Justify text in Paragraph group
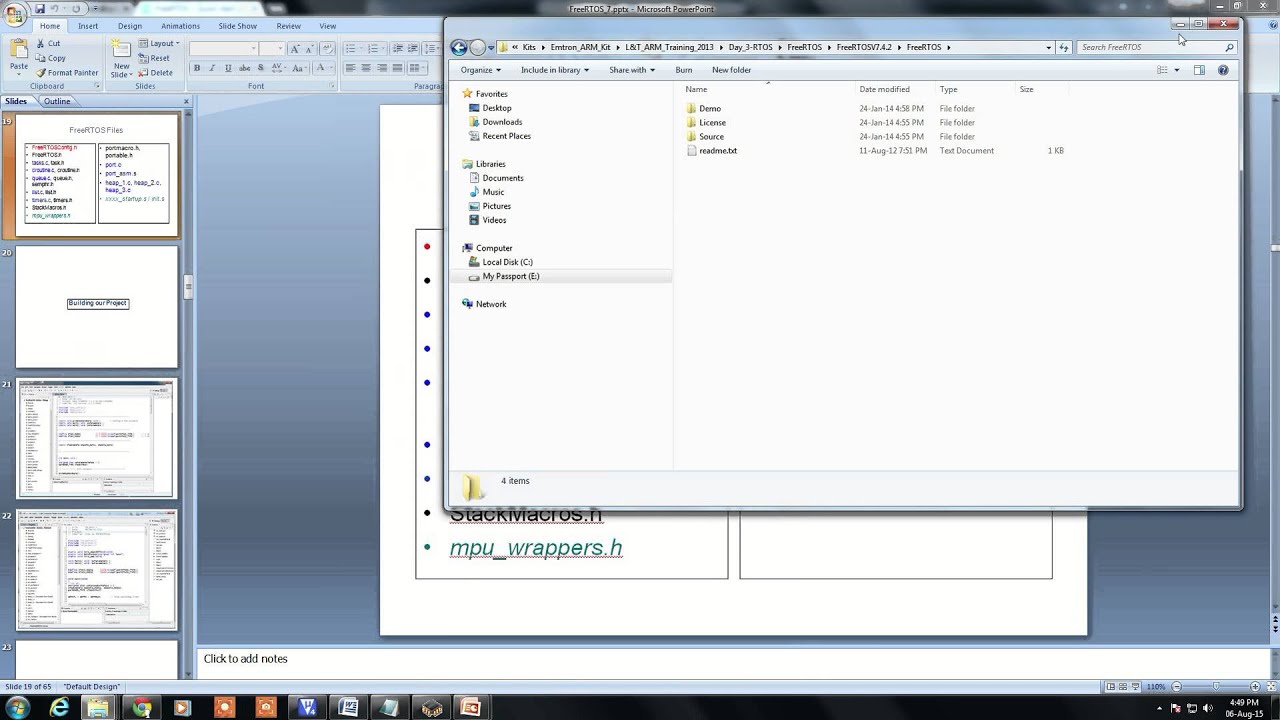 pos(397,68)
